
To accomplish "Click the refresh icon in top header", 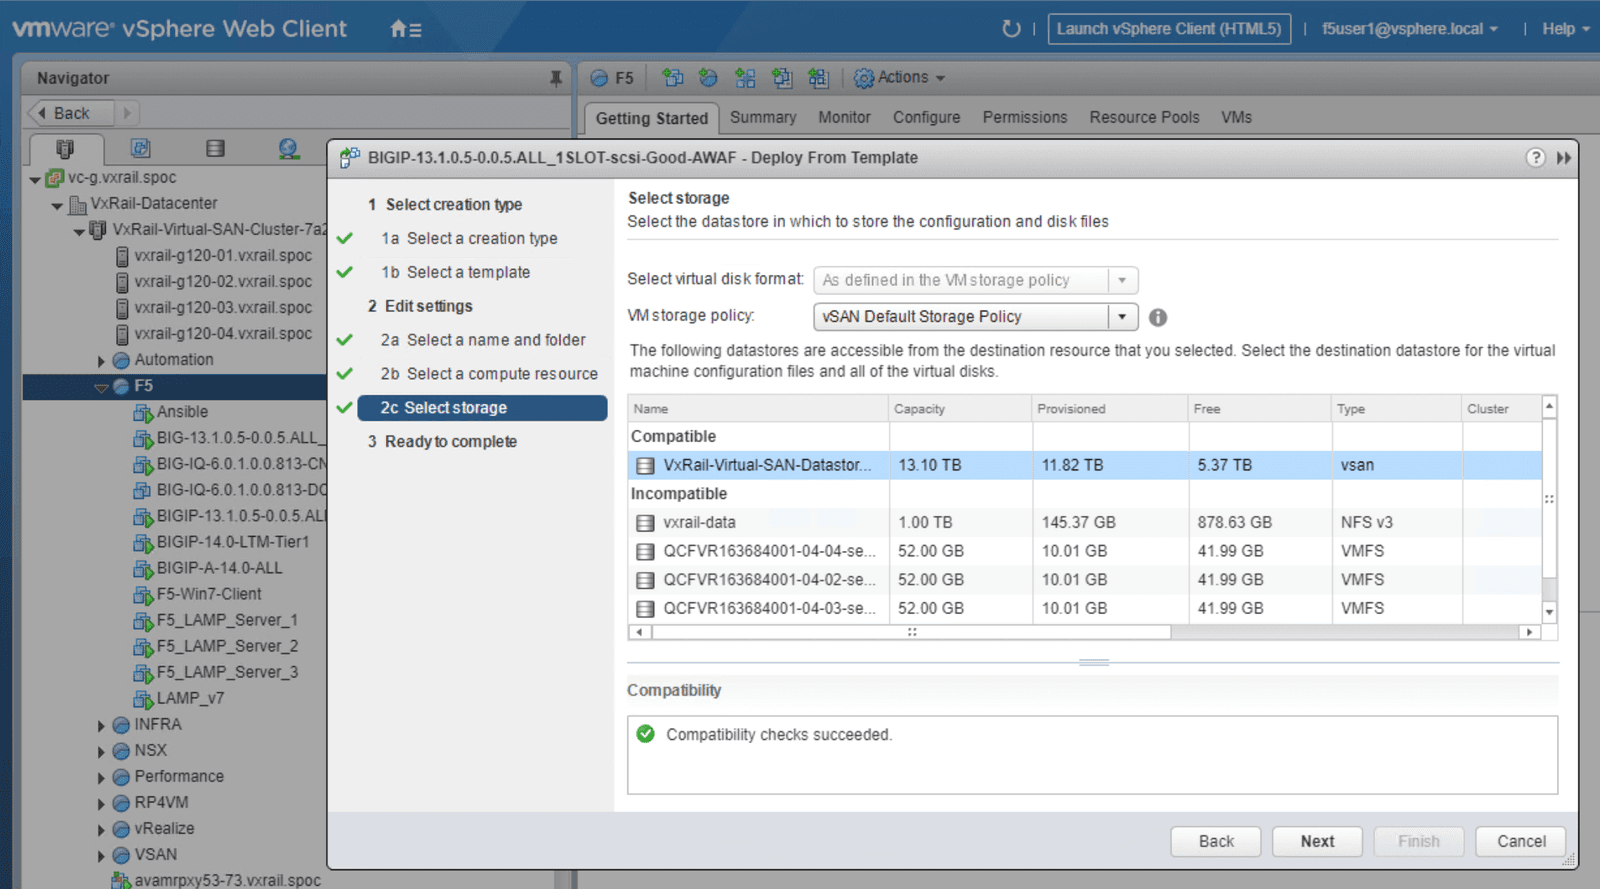I will (1011, 29).
